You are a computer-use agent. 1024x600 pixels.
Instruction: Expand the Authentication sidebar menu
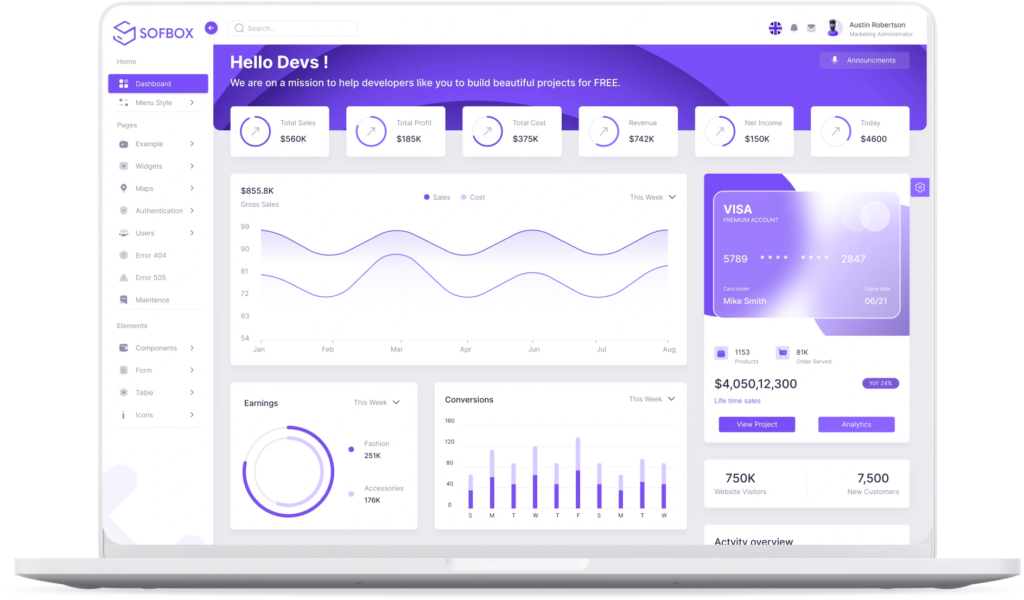(x=158, y=211)
